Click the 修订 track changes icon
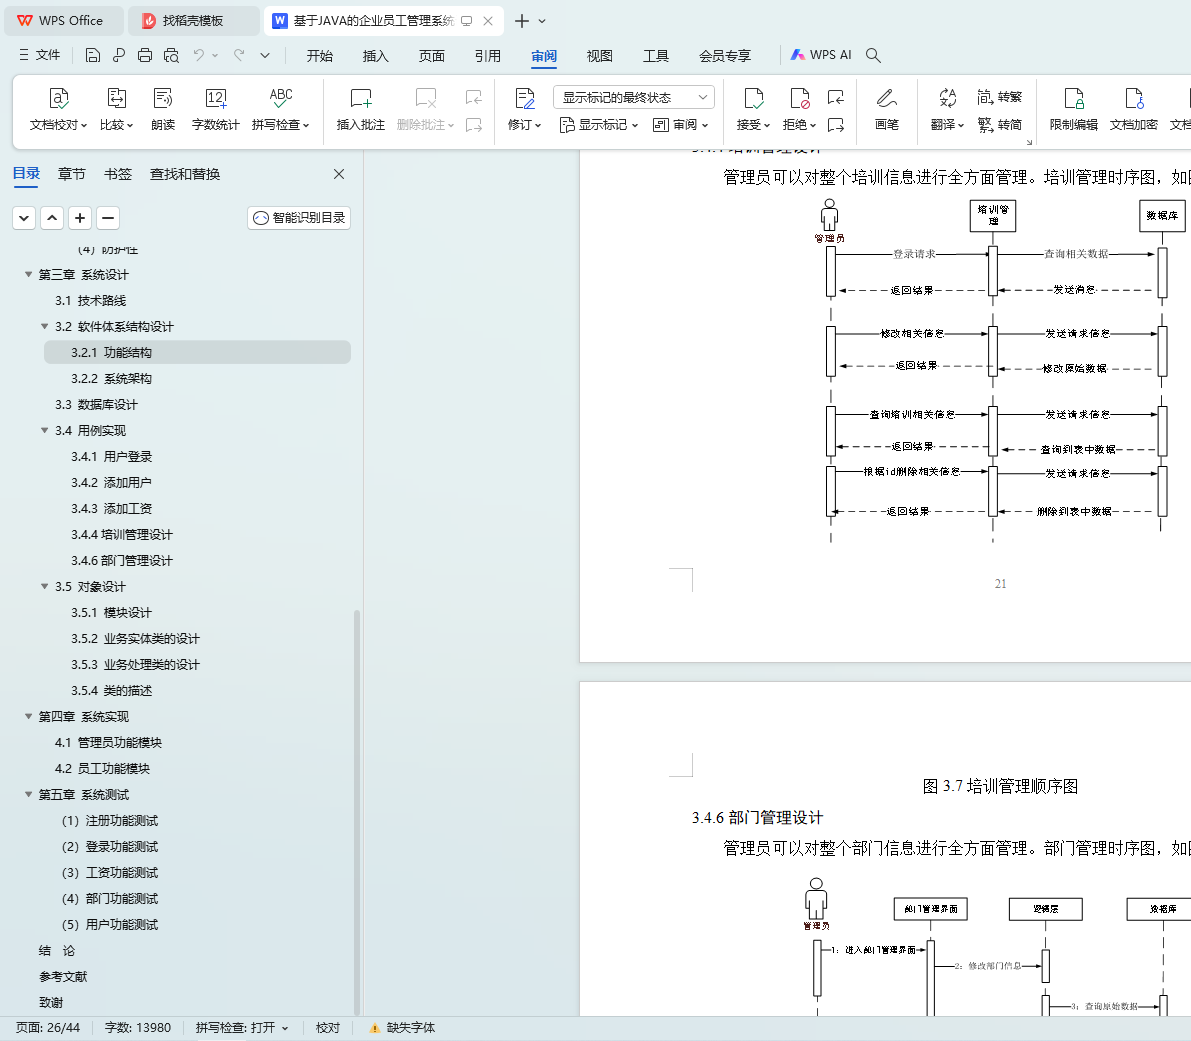The height and width of the screenshot is (1041, 1191). tap(524, 99)
